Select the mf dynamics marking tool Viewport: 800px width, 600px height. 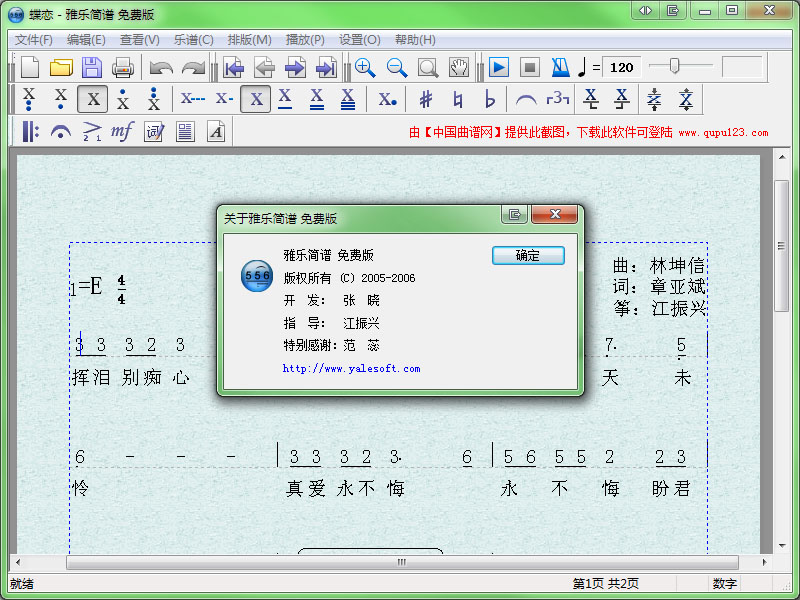click(122, 131)
